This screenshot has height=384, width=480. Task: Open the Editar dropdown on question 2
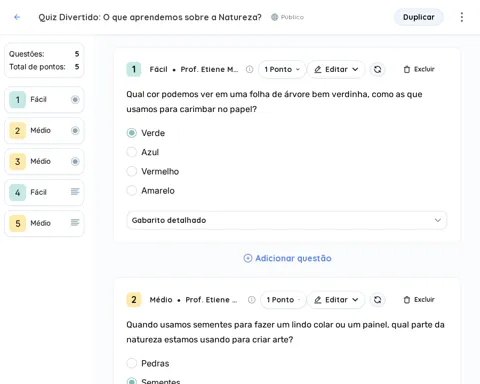(336, 300)
